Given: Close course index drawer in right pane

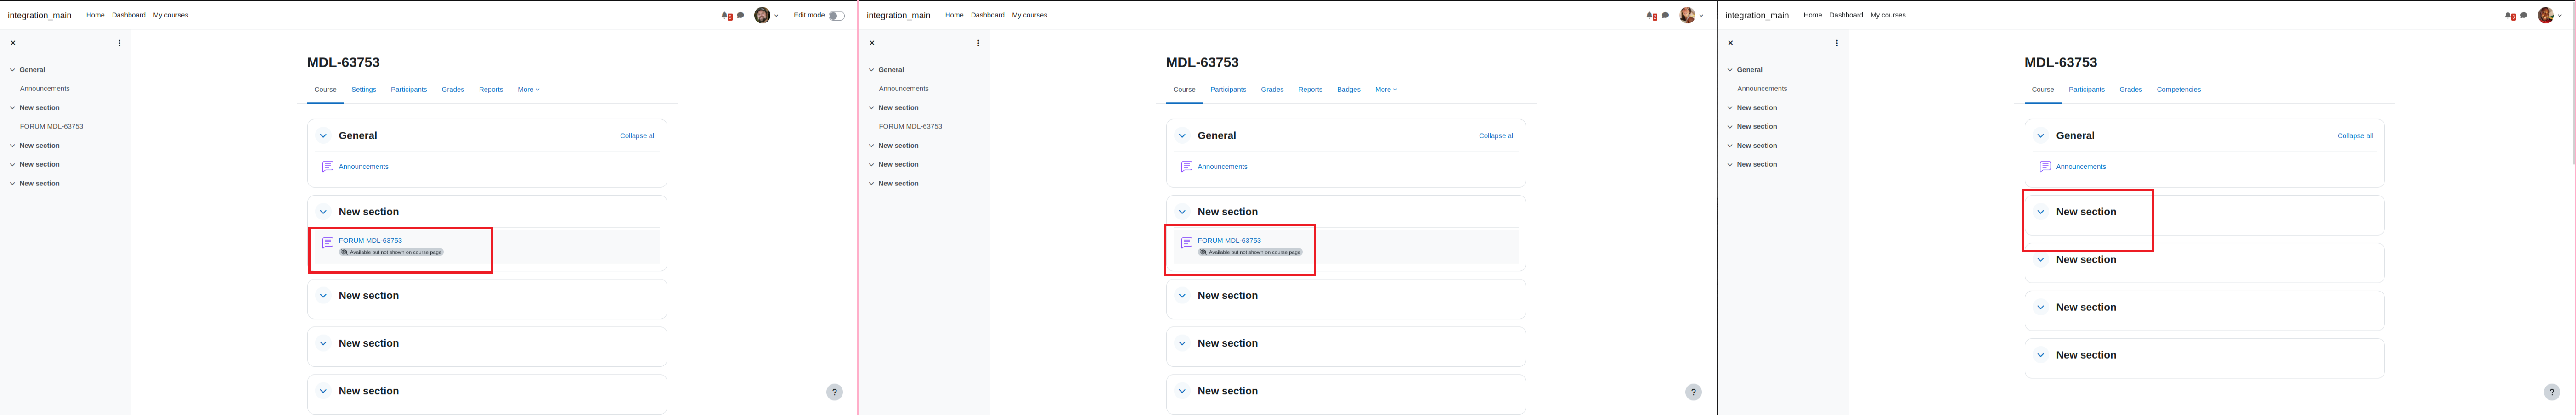Looking at the screenshot, I should pyautogui.click(x=1731, y=43).
